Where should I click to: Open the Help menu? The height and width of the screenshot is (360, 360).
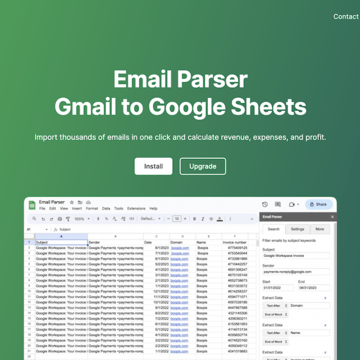(153, 209)
